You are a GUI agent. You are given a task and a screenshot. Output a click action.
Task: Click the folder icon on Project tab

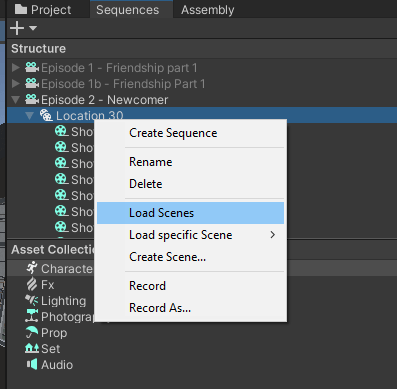coord(21,9)
